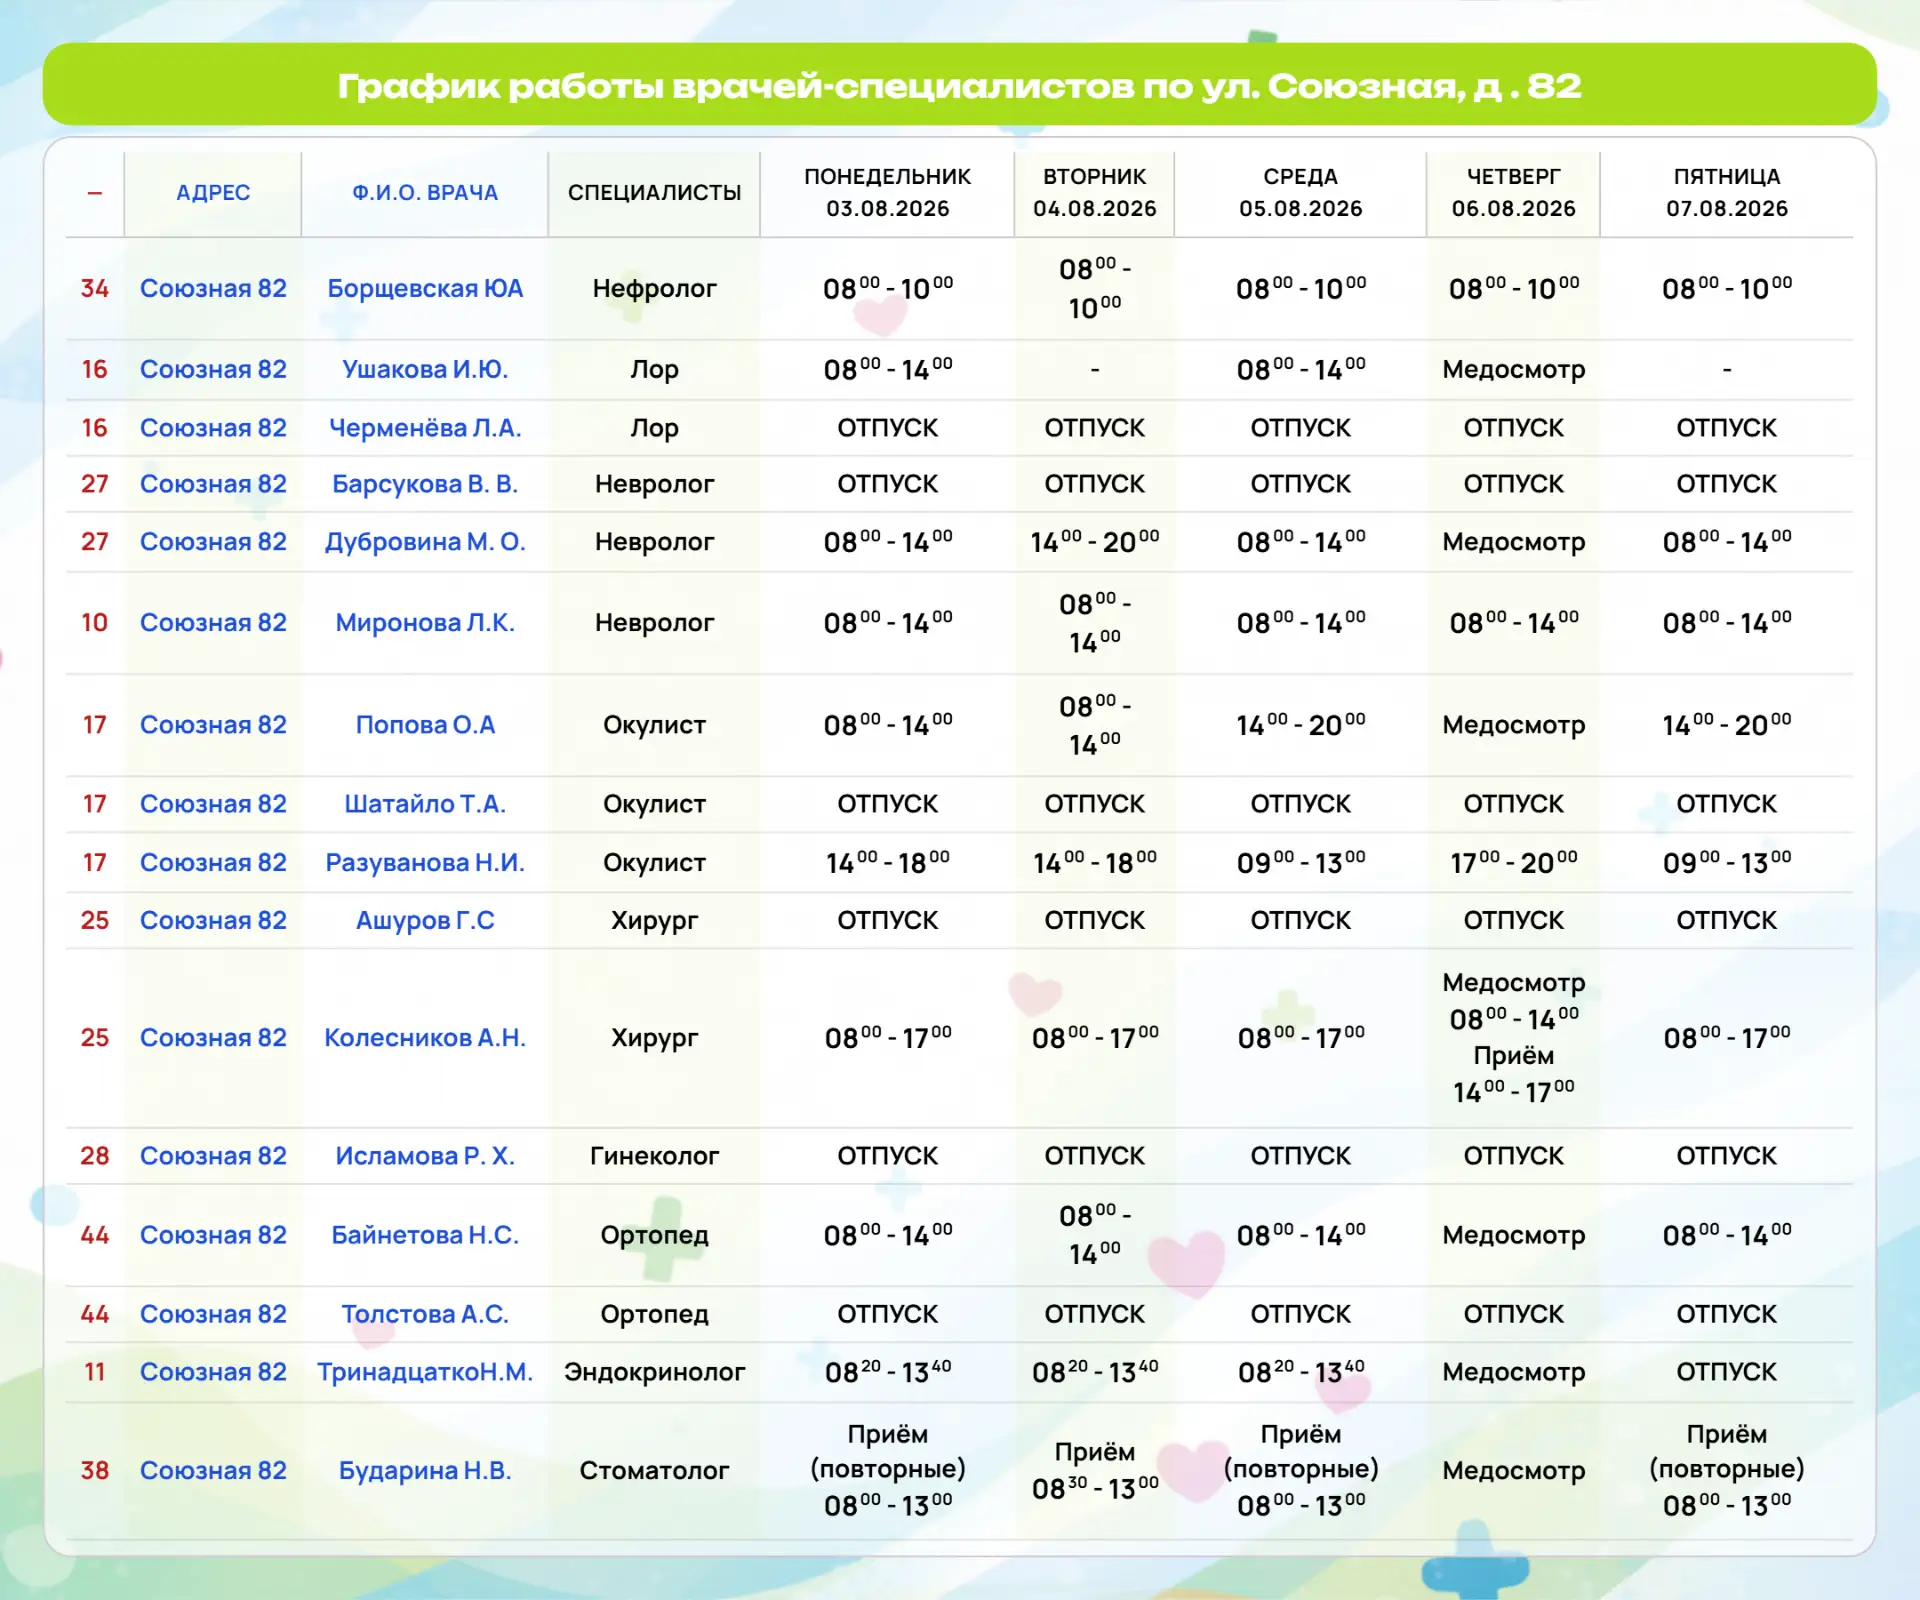
Task: Select doctor name "Черменёва Л.А."
Action: [x=425, y=428]
